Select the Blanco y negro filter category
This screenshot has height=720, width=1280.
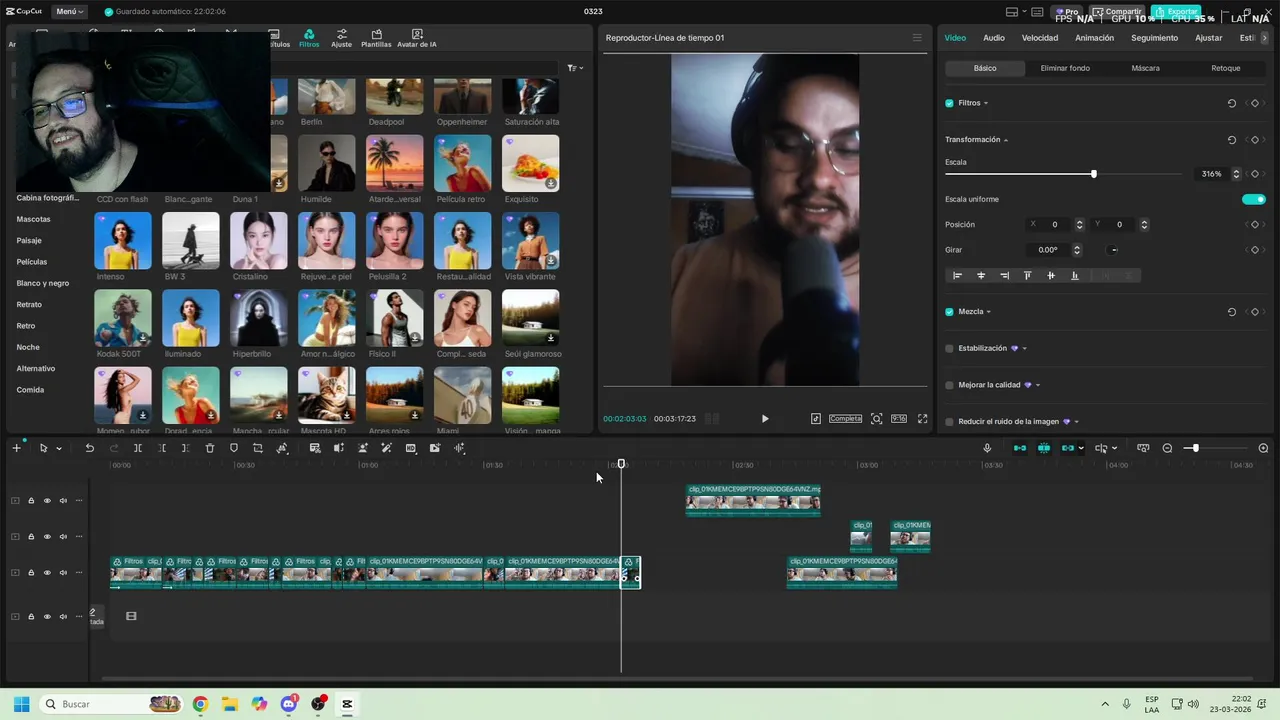tap(43, 283)
